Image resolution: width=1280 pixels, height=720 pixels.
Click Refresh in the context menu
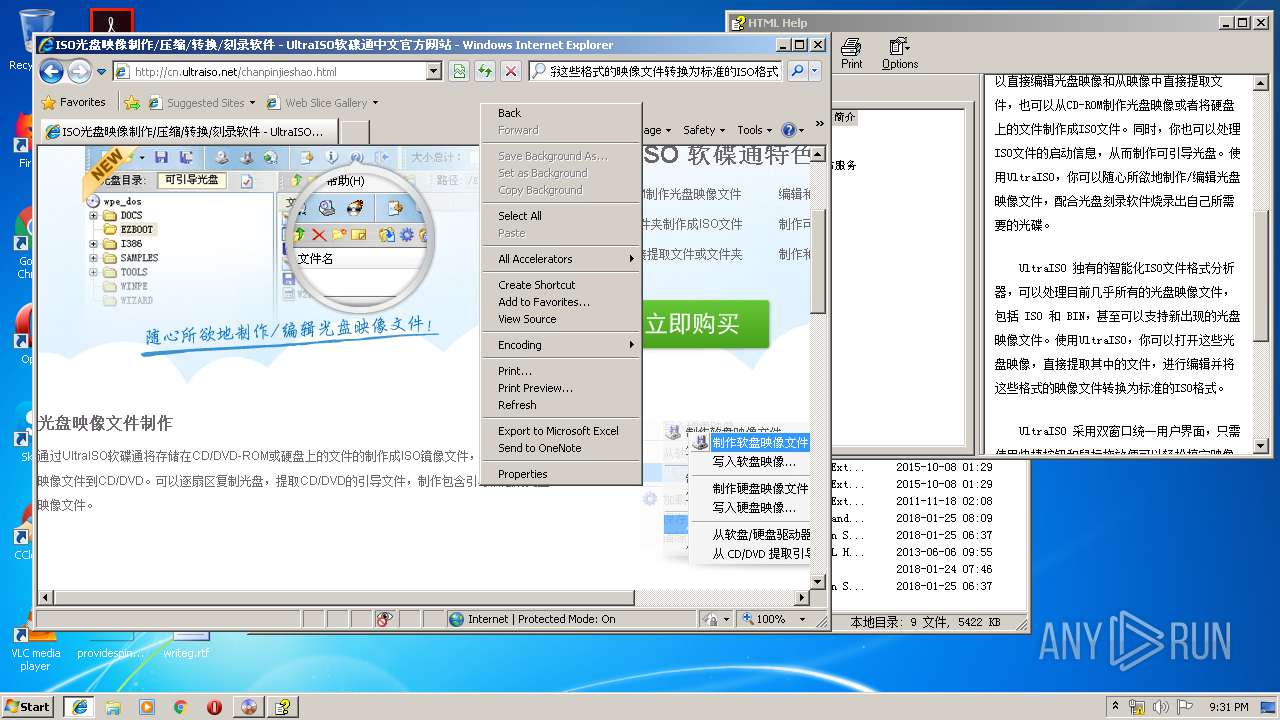[561, 405]
